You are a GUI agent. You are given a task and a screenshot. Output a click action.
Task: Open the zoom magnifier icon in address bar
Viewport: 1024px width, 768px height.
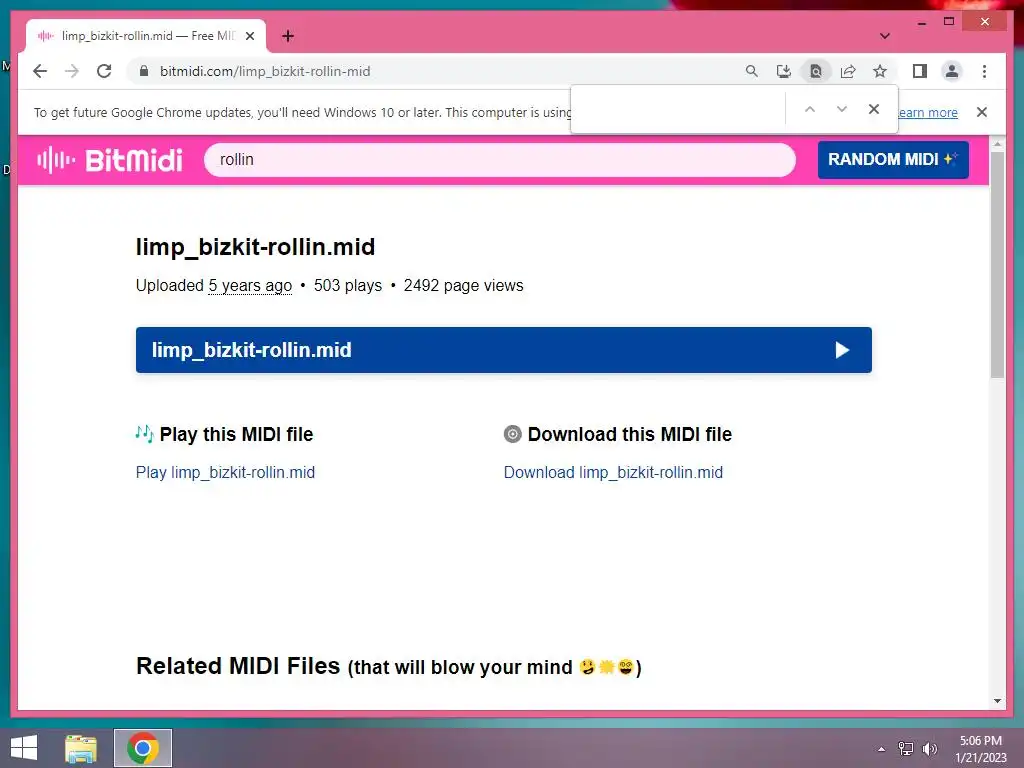pos(752,71)
